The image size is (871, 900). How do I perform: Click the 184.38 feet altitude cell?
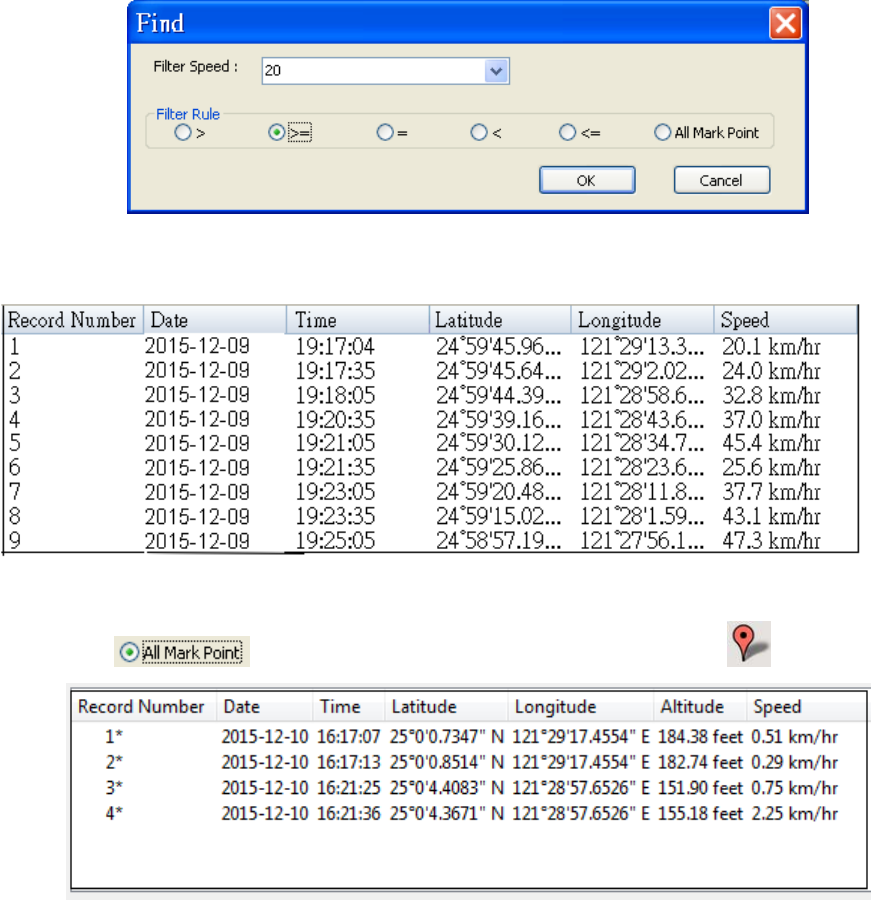coord(700,736)
